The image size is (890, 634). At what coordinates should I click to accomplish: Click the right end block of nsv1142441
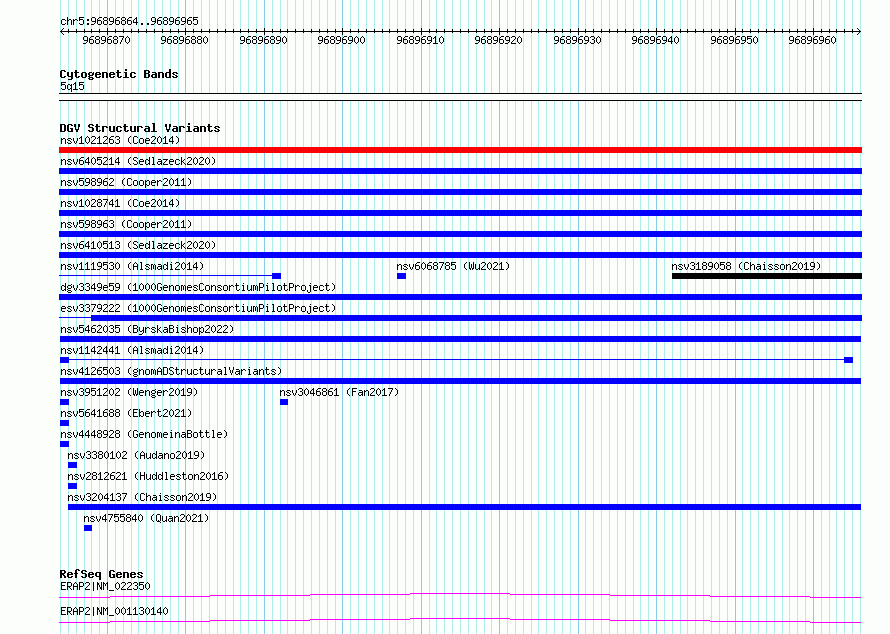849,360
